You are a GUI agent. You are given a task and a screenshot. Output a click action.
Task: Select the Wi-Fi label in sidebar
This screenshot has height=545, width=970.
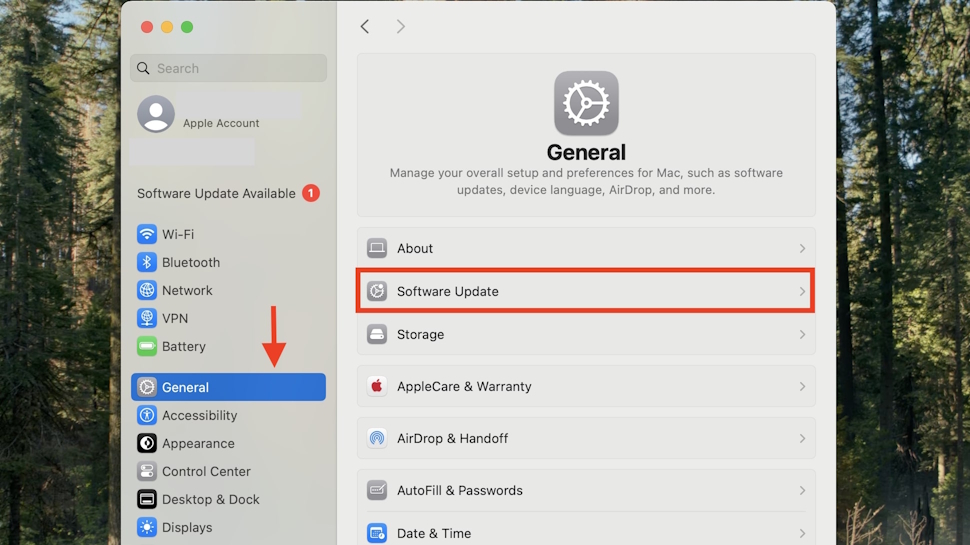tap(178, 234)
